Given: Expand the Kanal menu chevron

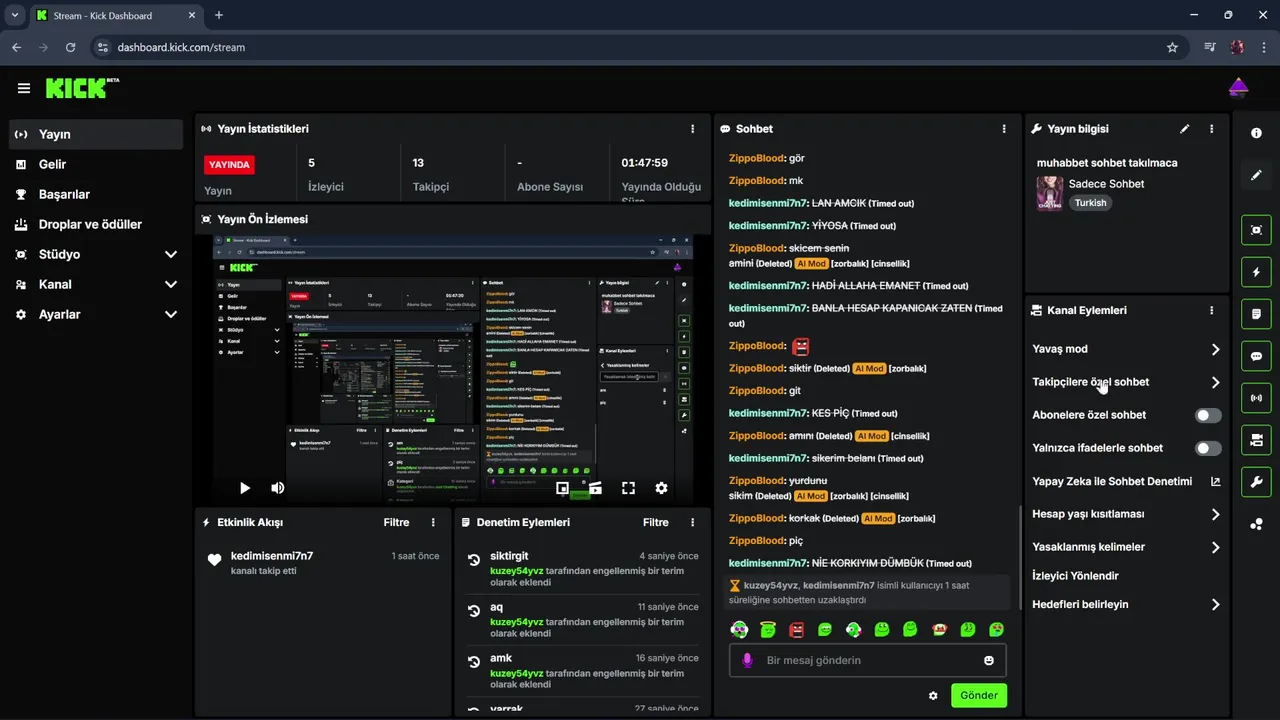Looking at the screenshot, I should pyautogui.click(x=170, y=284).
